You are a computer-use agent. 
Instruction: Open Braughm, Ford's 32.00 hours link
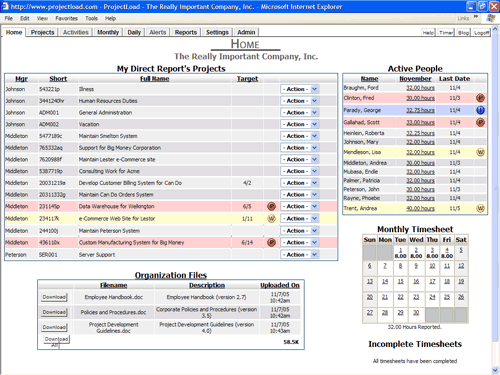420,88
